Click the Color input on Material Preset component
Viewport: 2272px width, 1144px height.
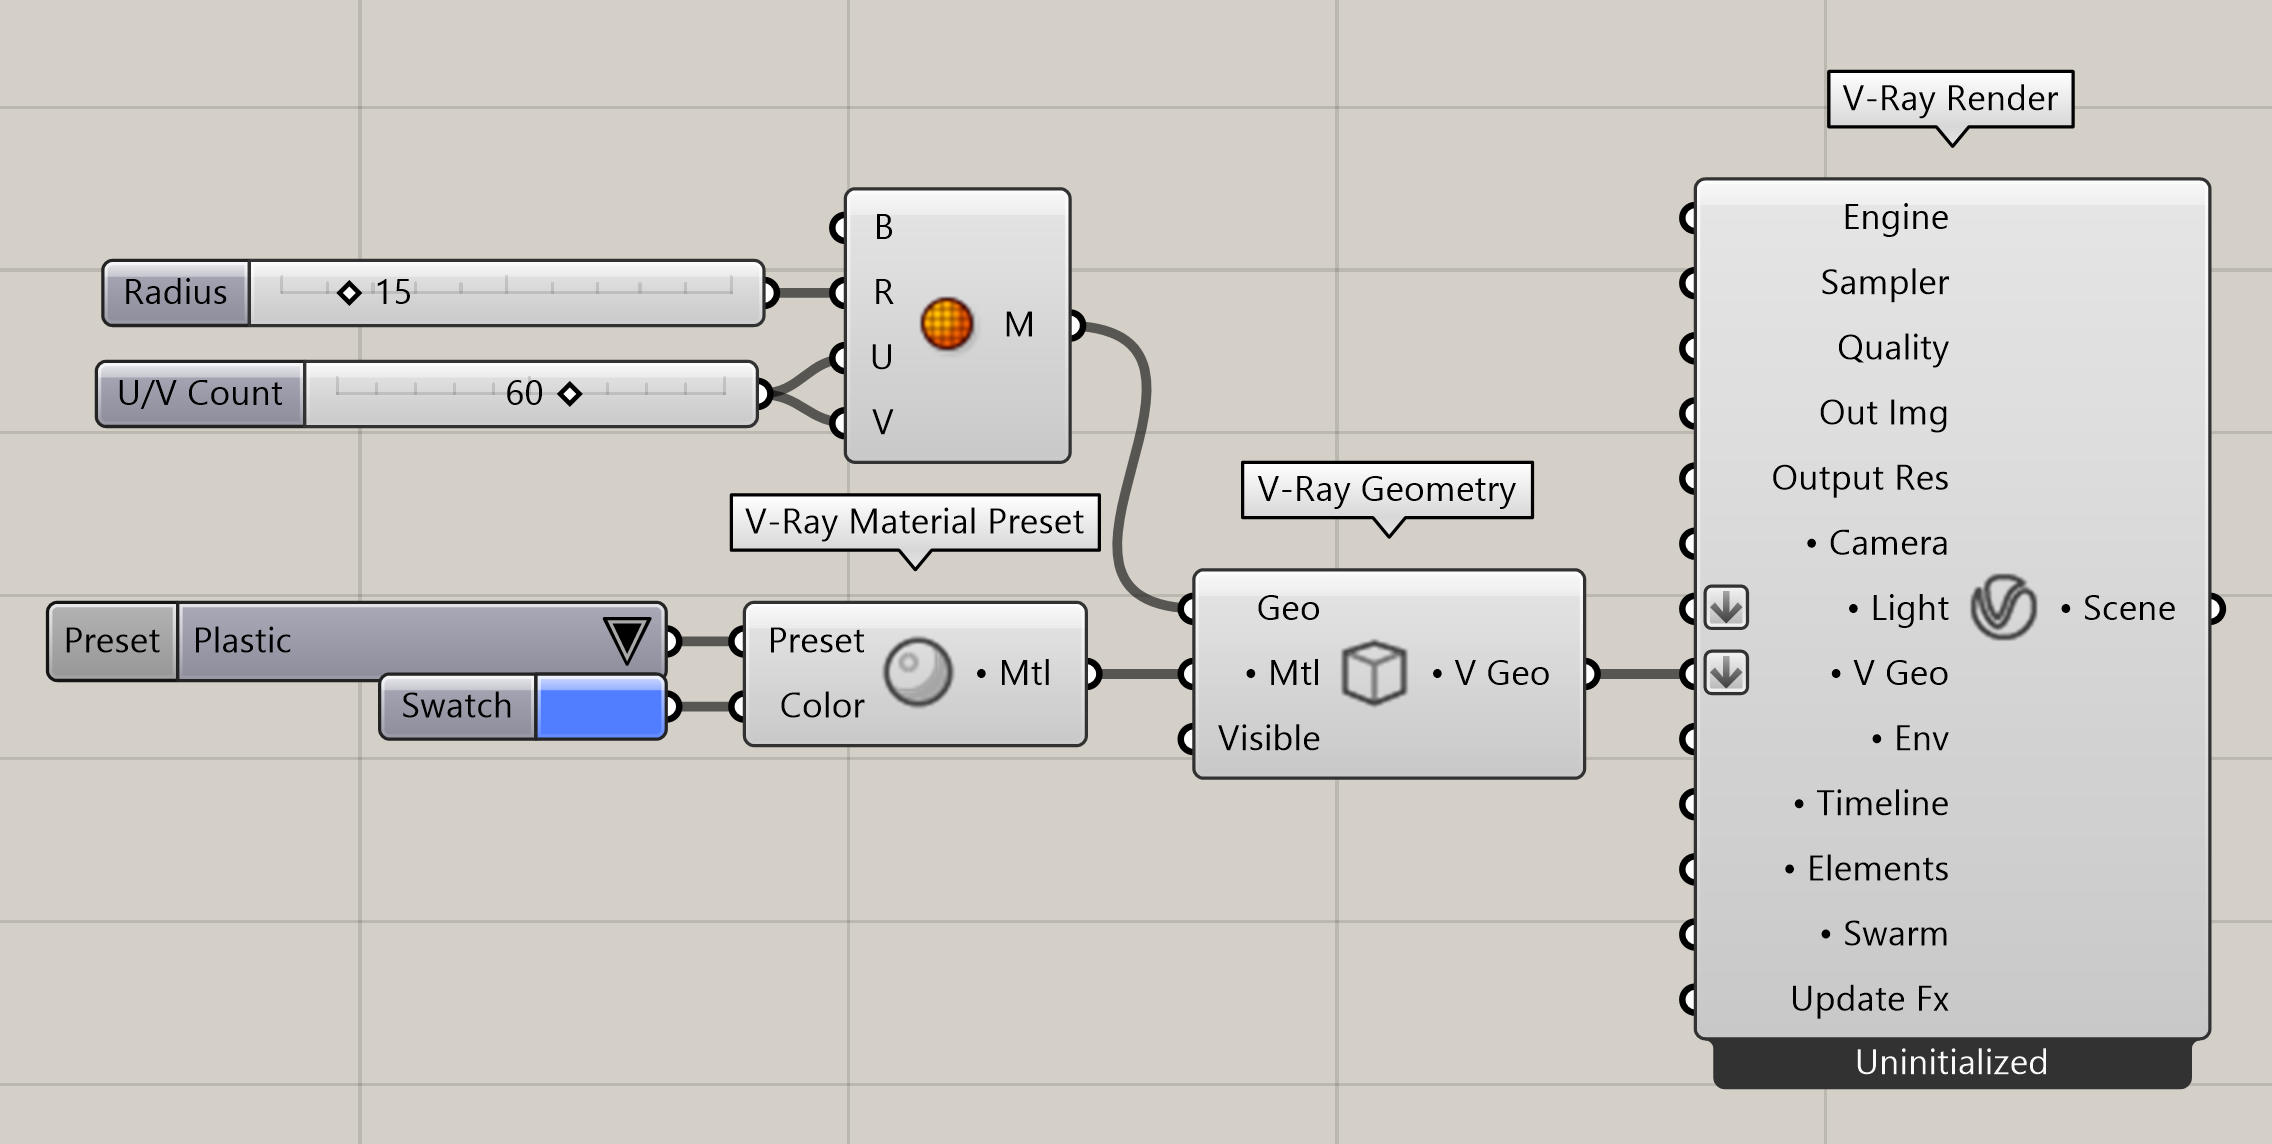pyautogui.click(x=822, y=705)
